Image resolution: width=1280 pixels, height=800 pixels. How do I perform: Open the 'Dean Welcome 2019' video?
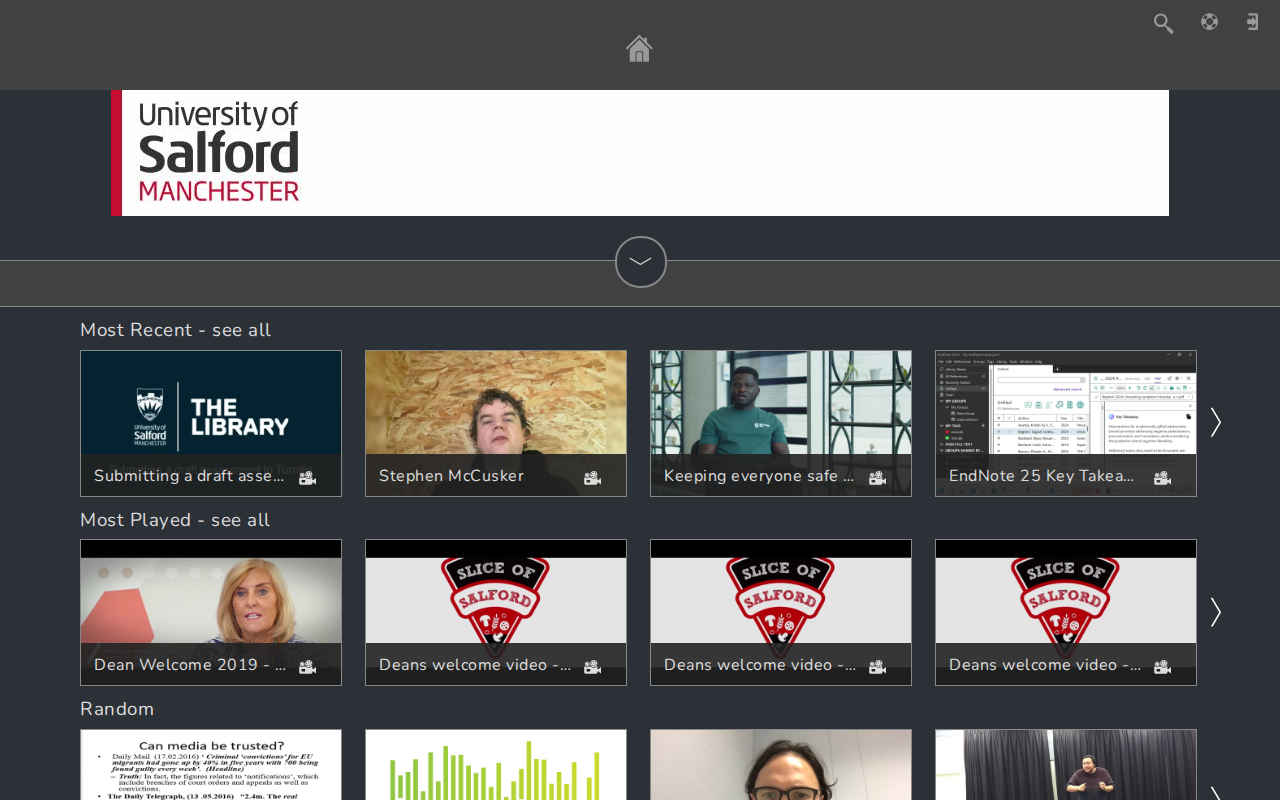click(211, 612)
